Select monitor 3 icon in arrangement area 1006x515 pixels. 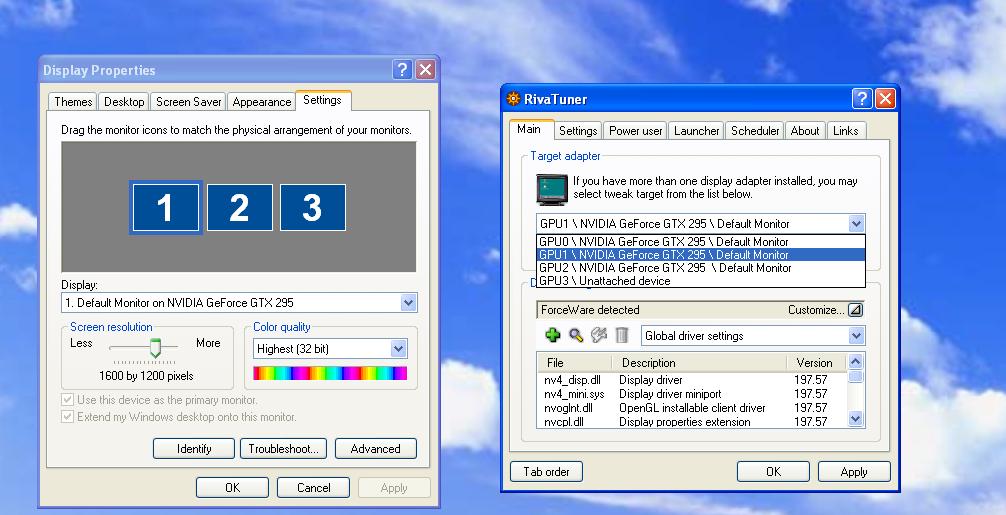pyautogui.click(x=312, y=208)
